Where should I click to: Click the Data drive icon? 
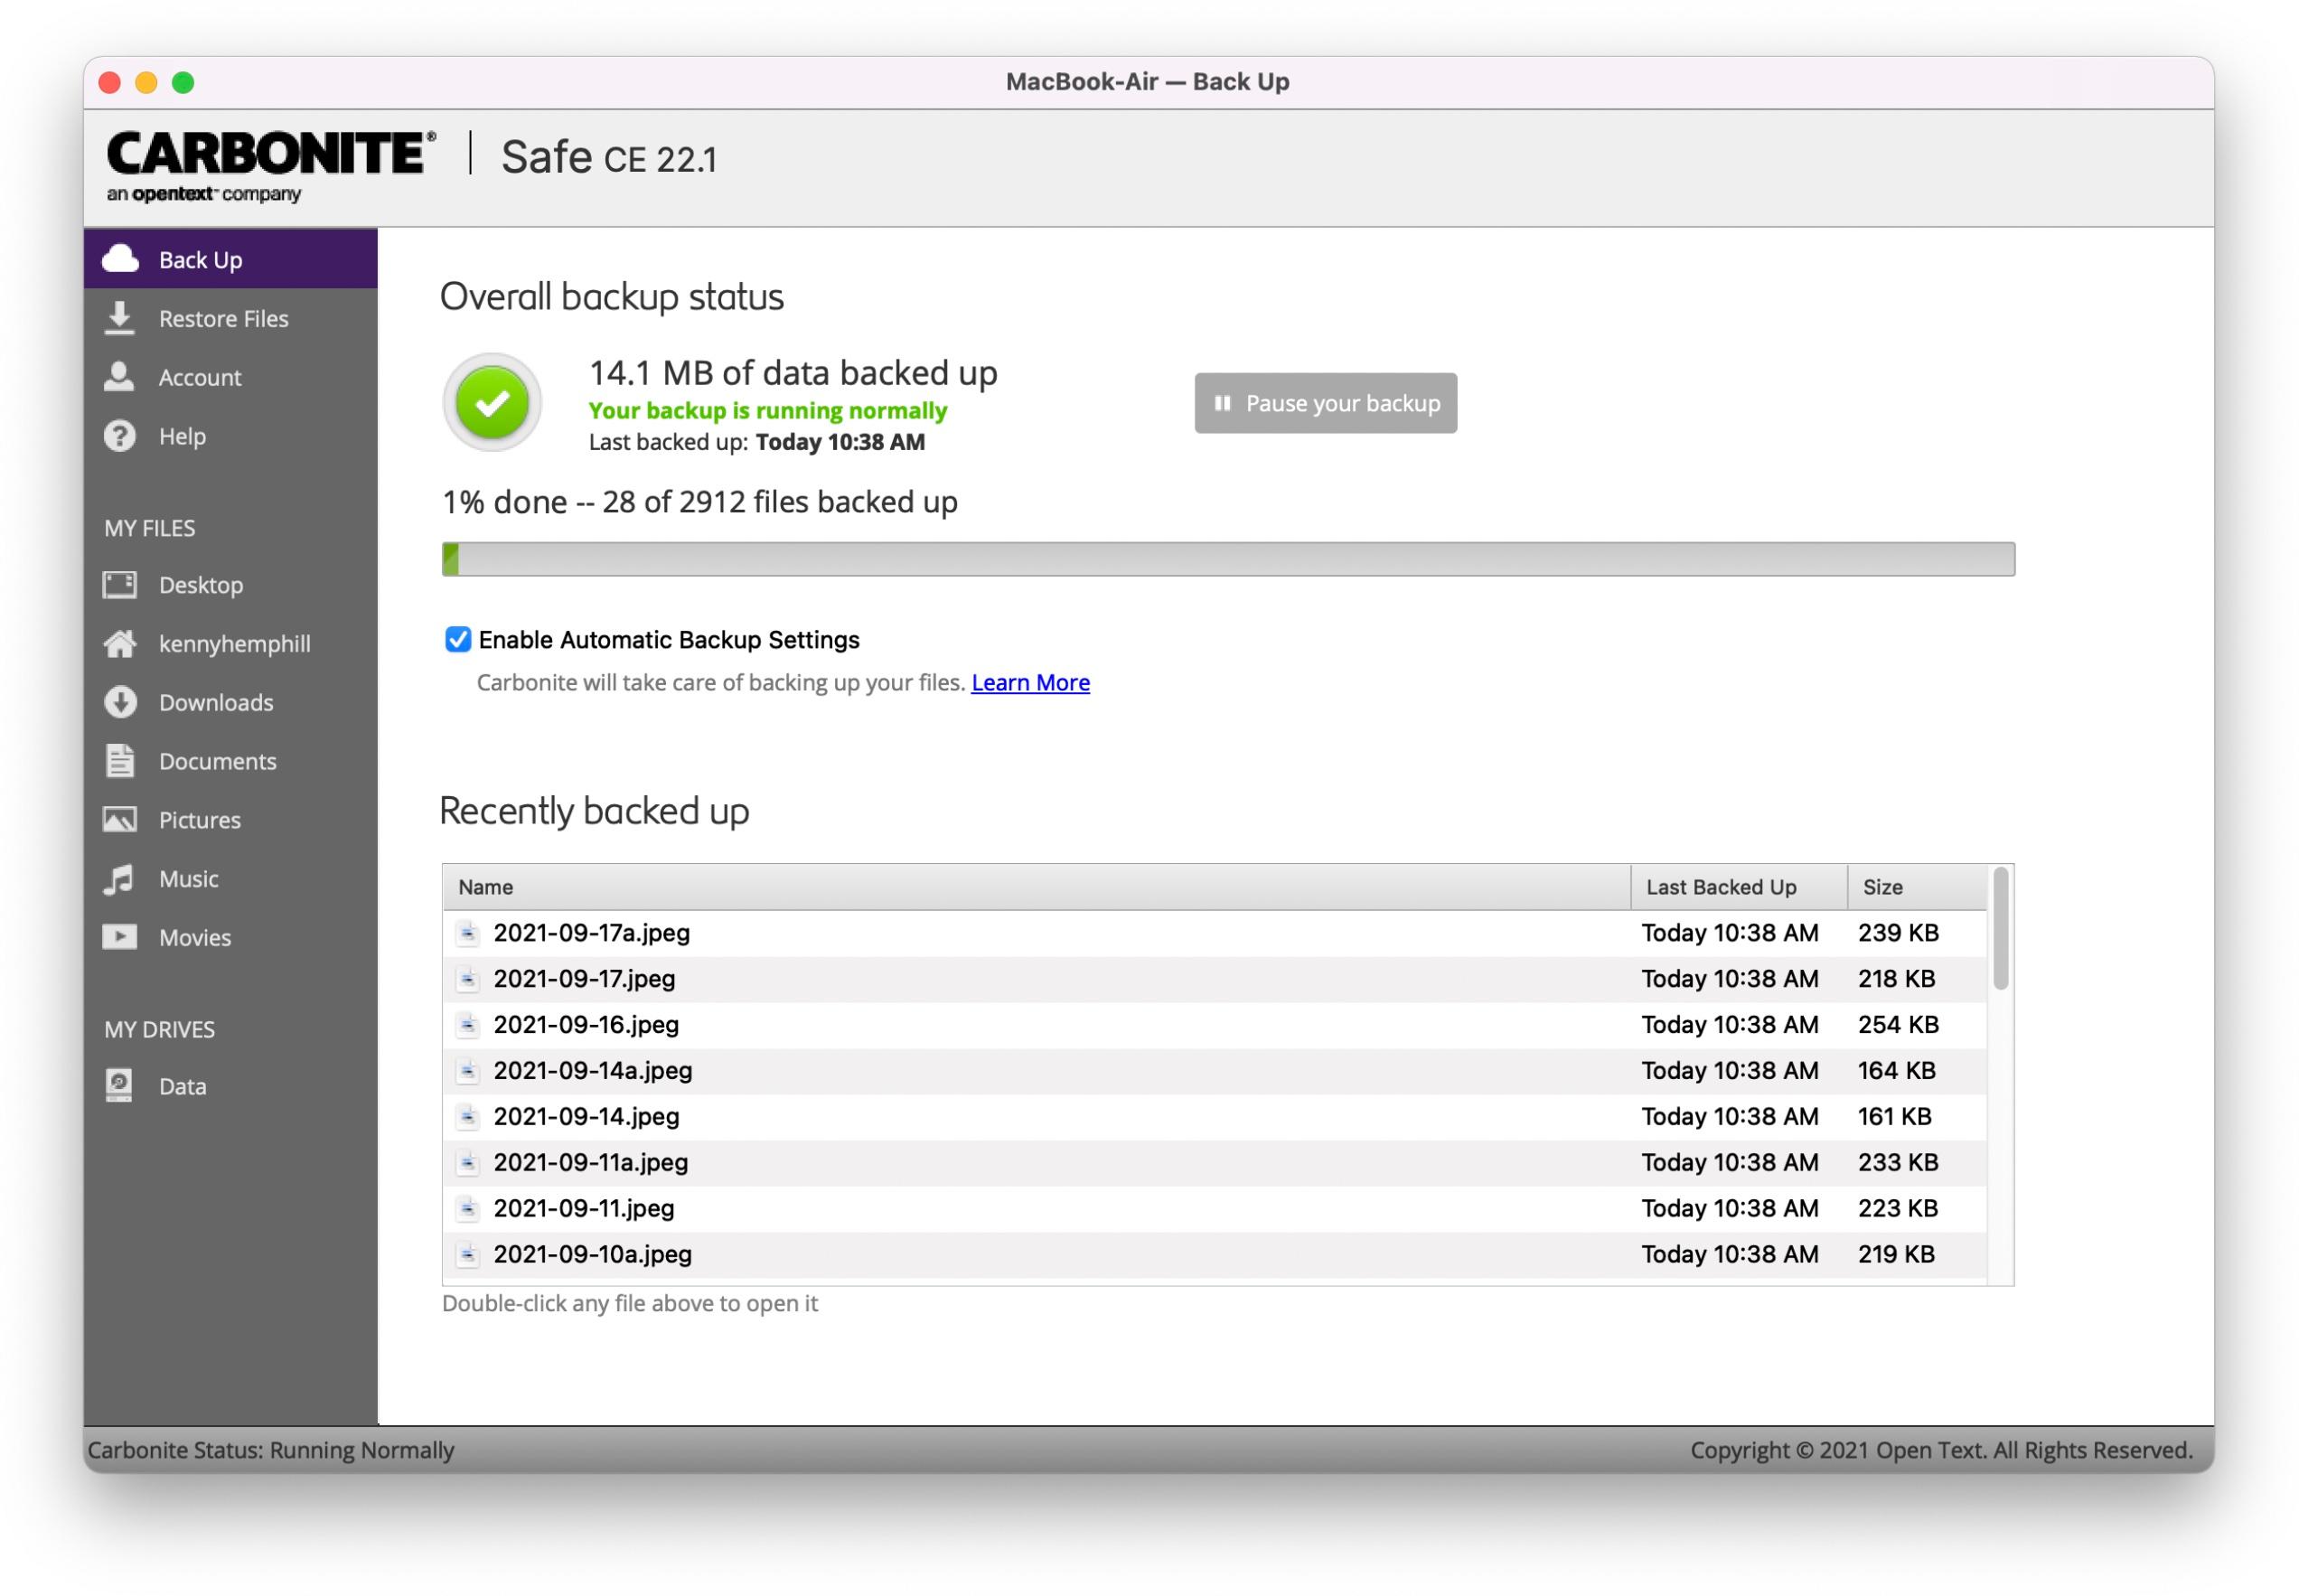[120, 1084]
